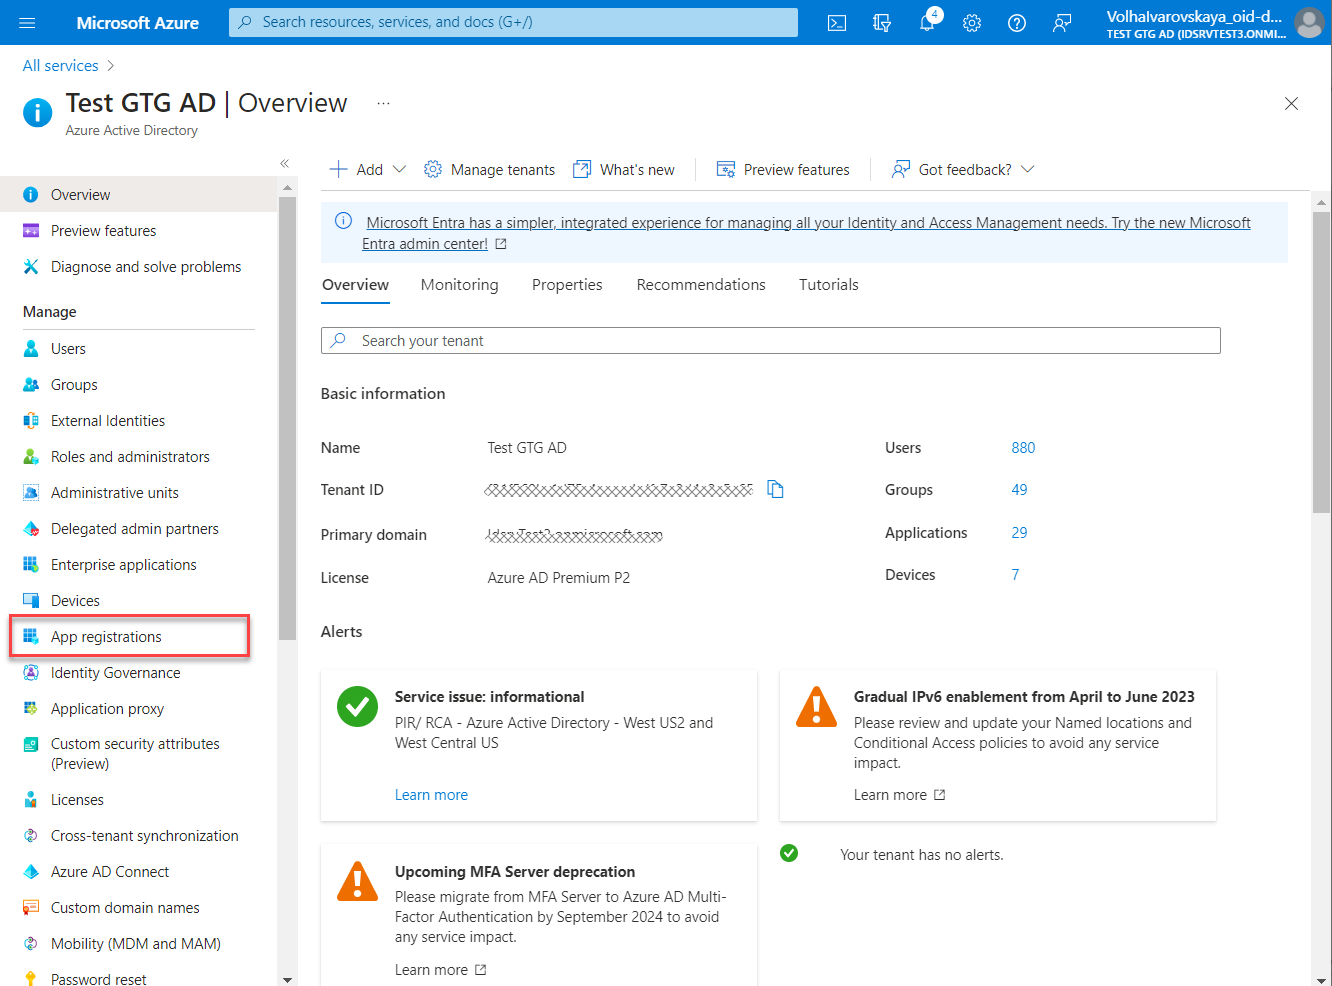The height and width of the screenshot is (986, 1332).
Task: Click in Search your tenant field
Action: coord(770,341)
